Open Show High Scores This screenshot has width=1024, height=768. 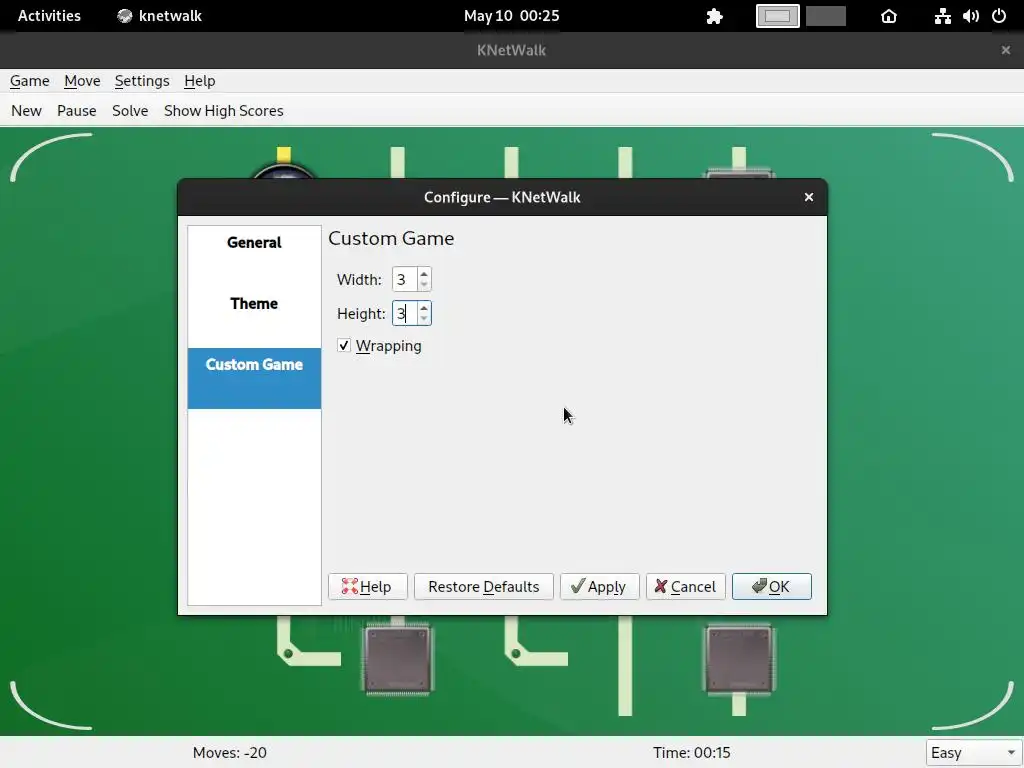(x=223, y=111)
